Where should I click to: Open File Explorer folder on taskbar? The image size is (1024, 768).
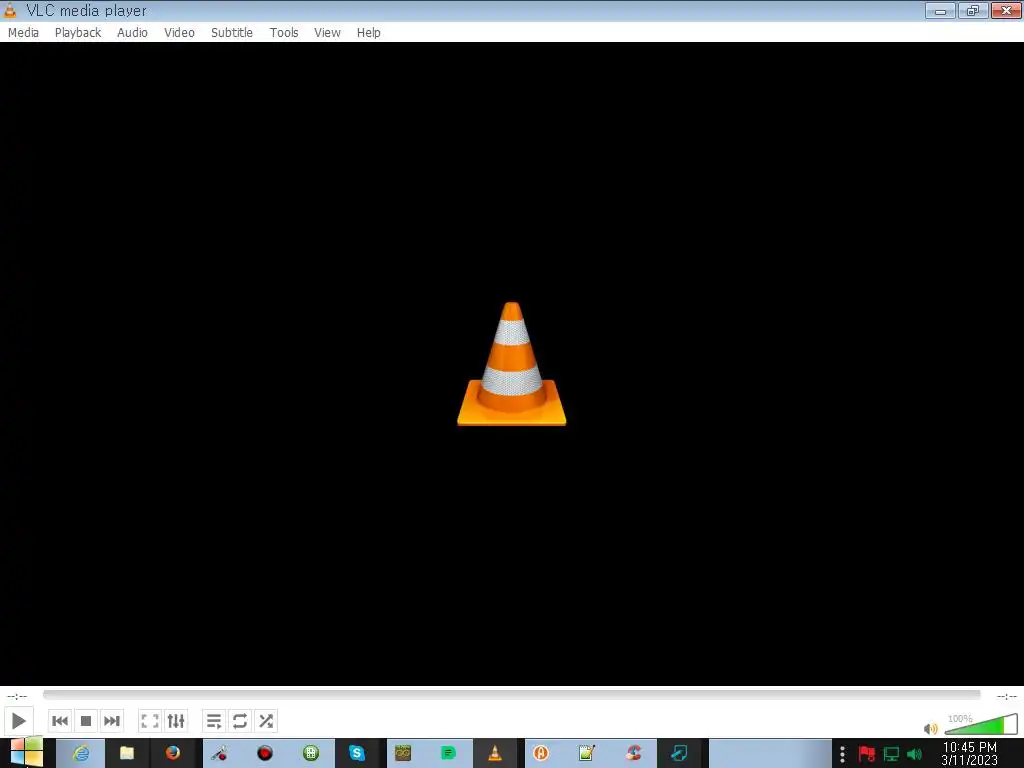pos(127,753)
